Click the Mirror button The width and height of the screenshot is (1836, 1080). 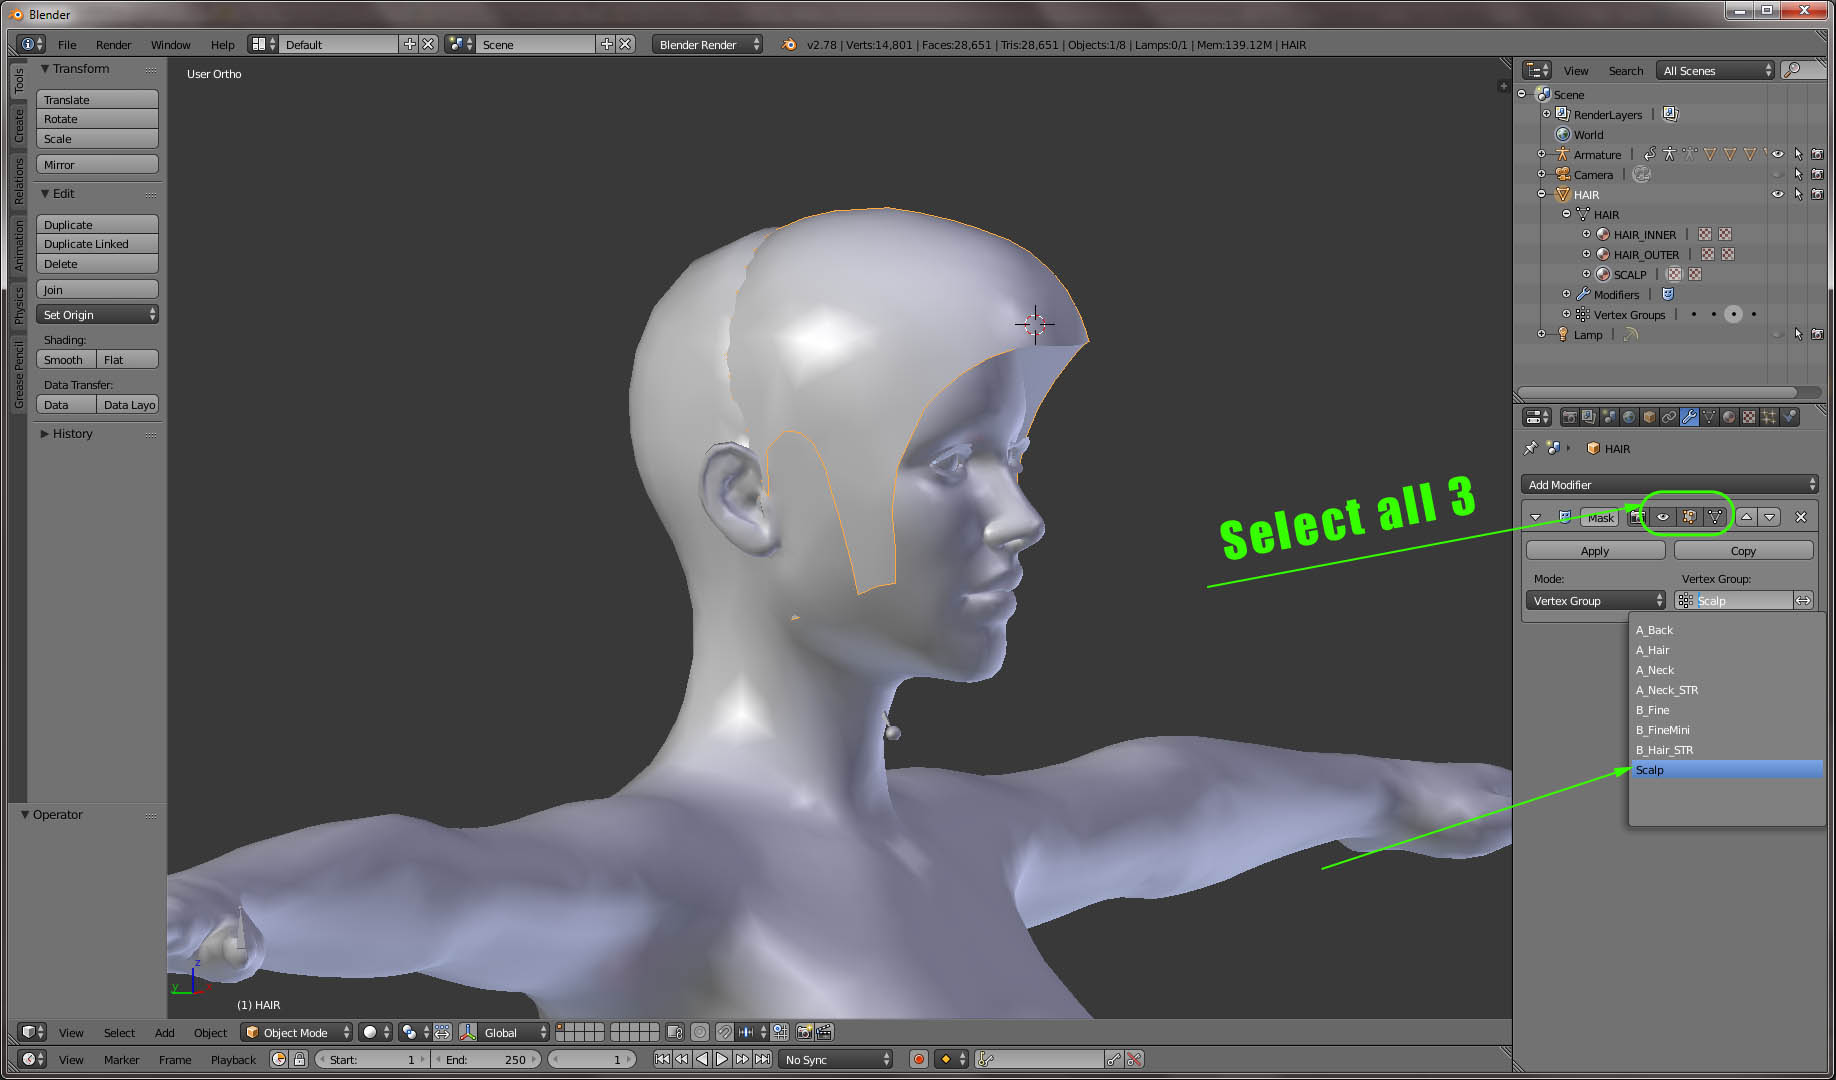pyautogui.click(x=97, y=164)
